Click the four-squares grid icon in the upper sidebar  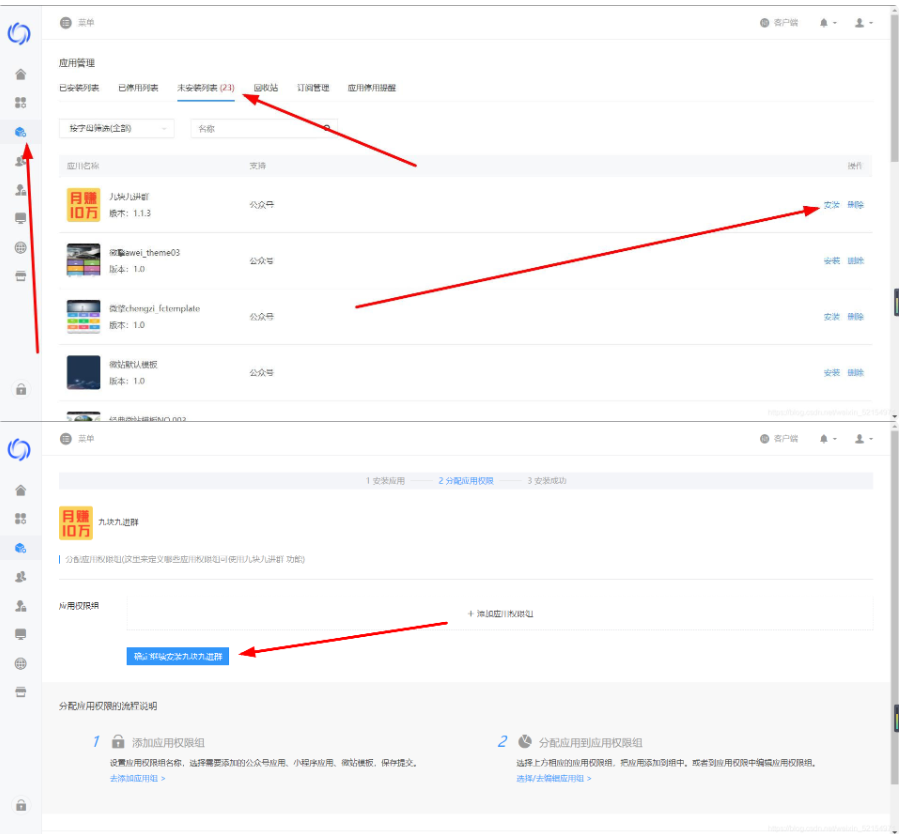tap(21, 103)
